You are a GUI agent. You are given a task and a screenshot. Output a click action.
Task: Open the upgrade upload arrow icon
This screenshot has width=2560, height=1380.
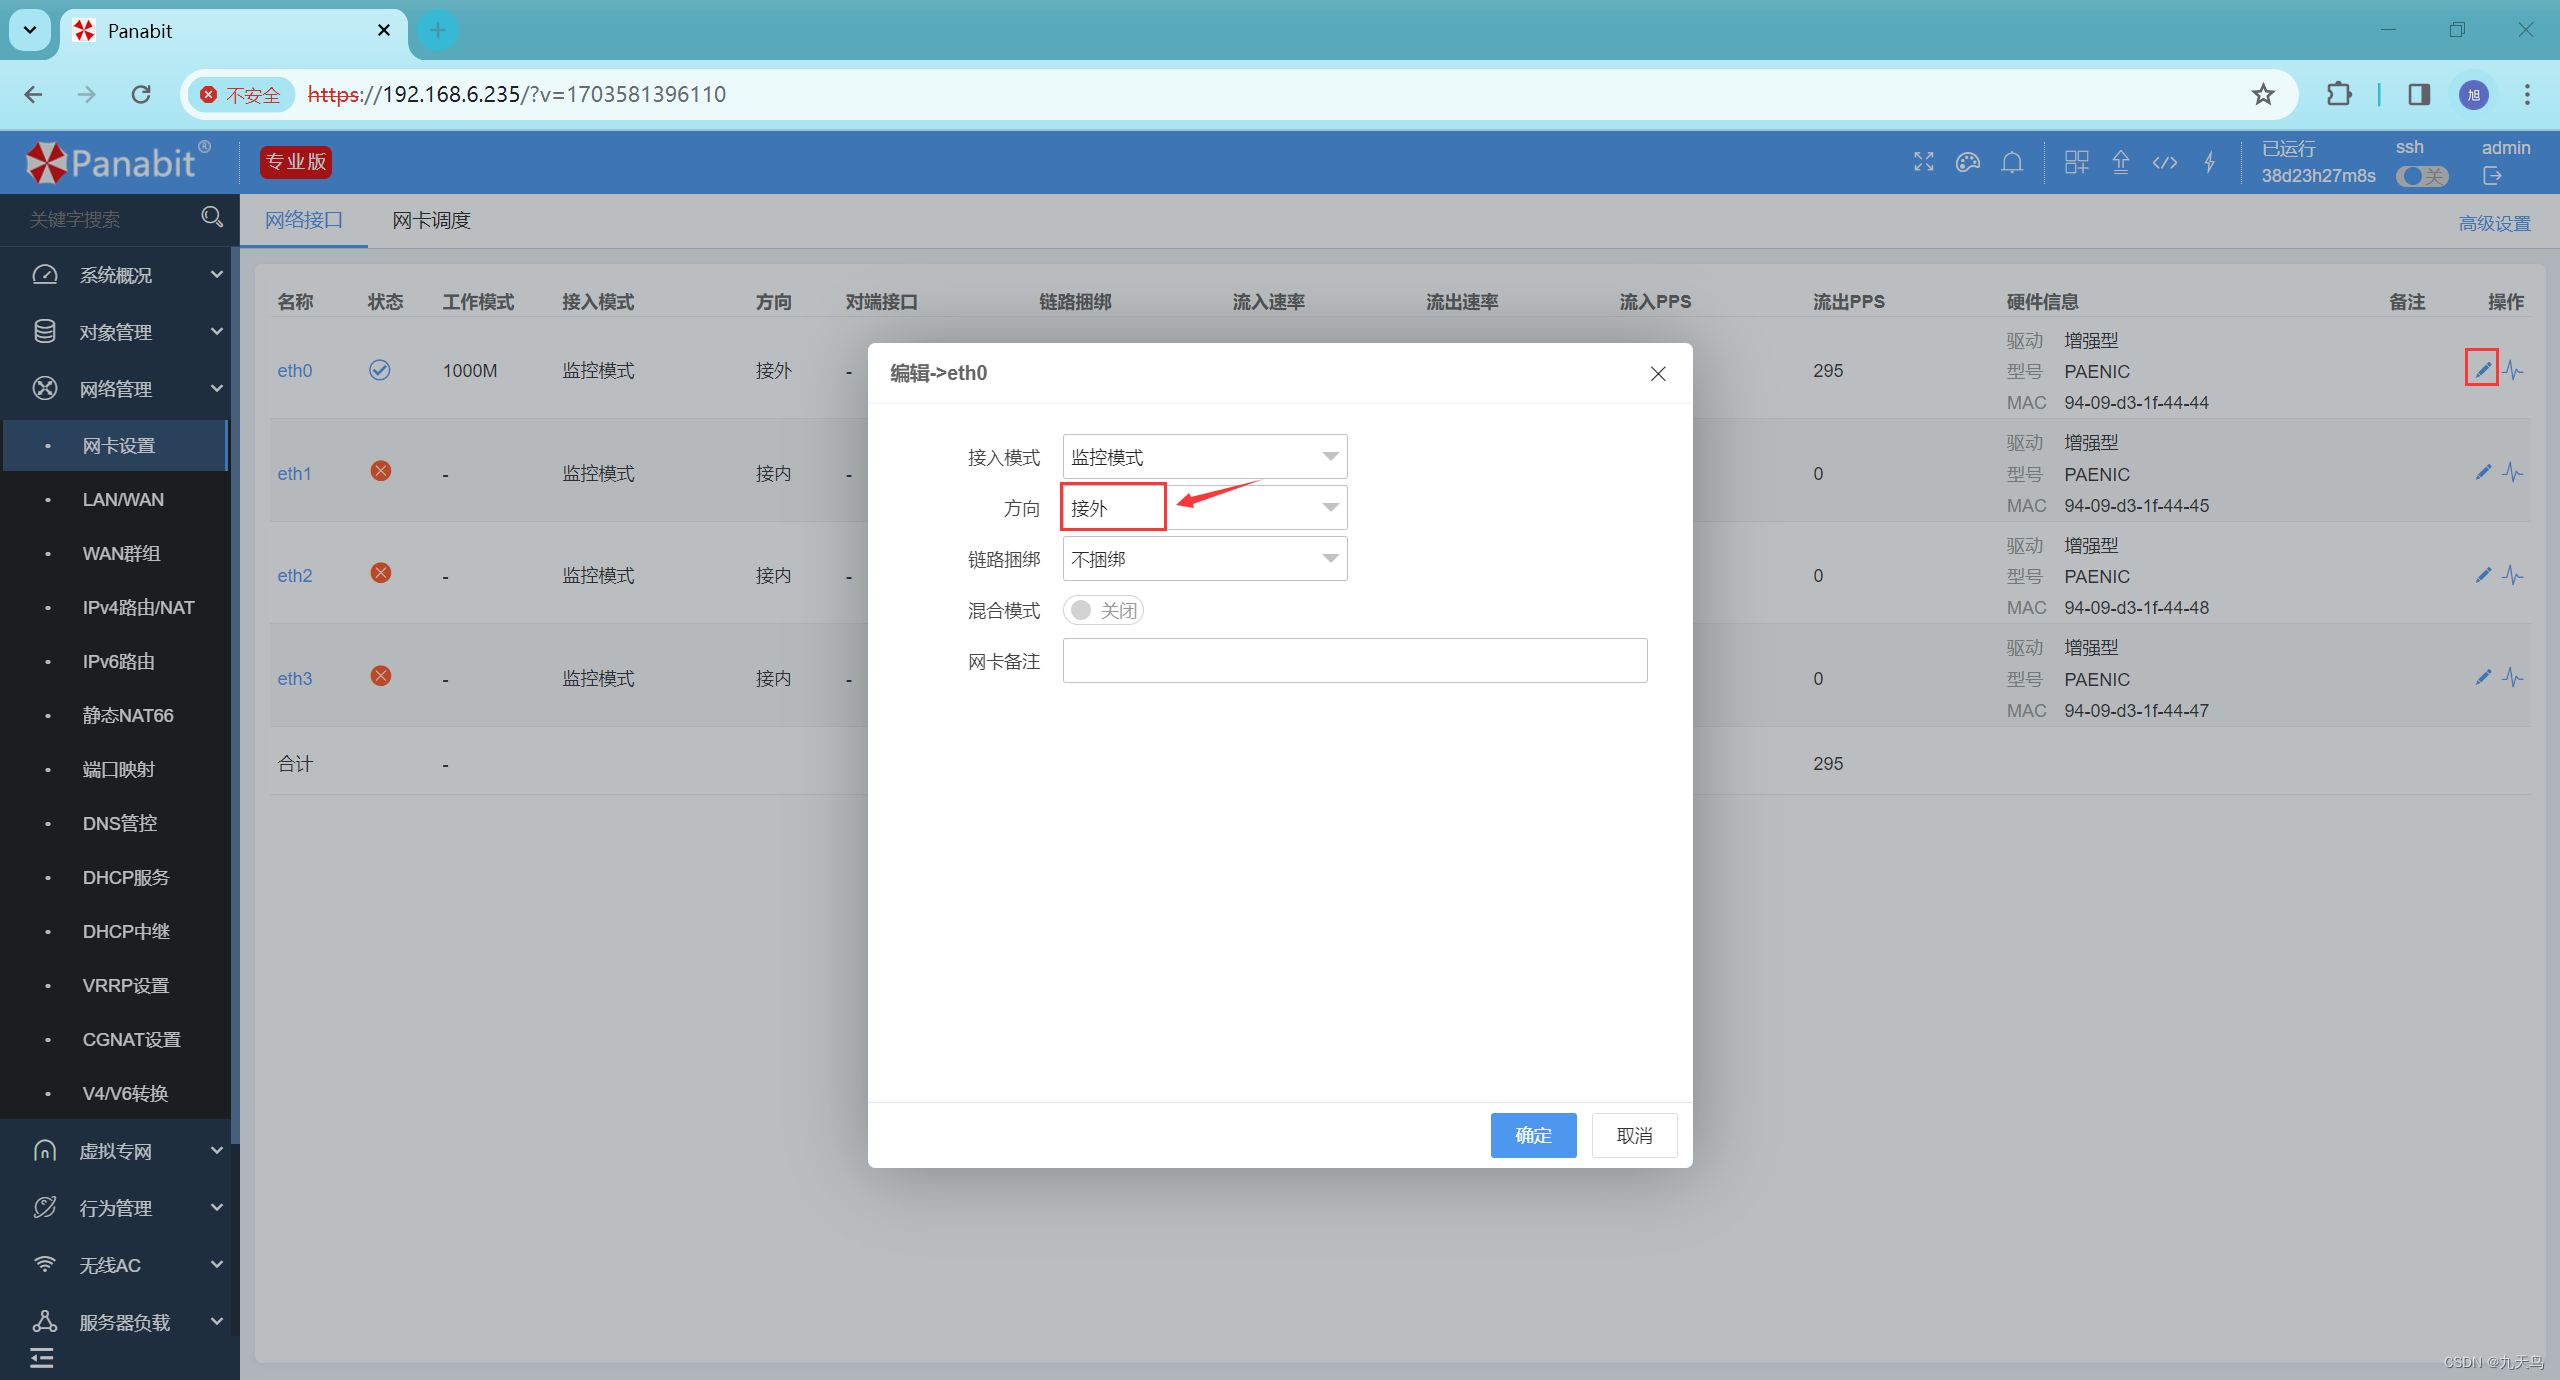2120,162
